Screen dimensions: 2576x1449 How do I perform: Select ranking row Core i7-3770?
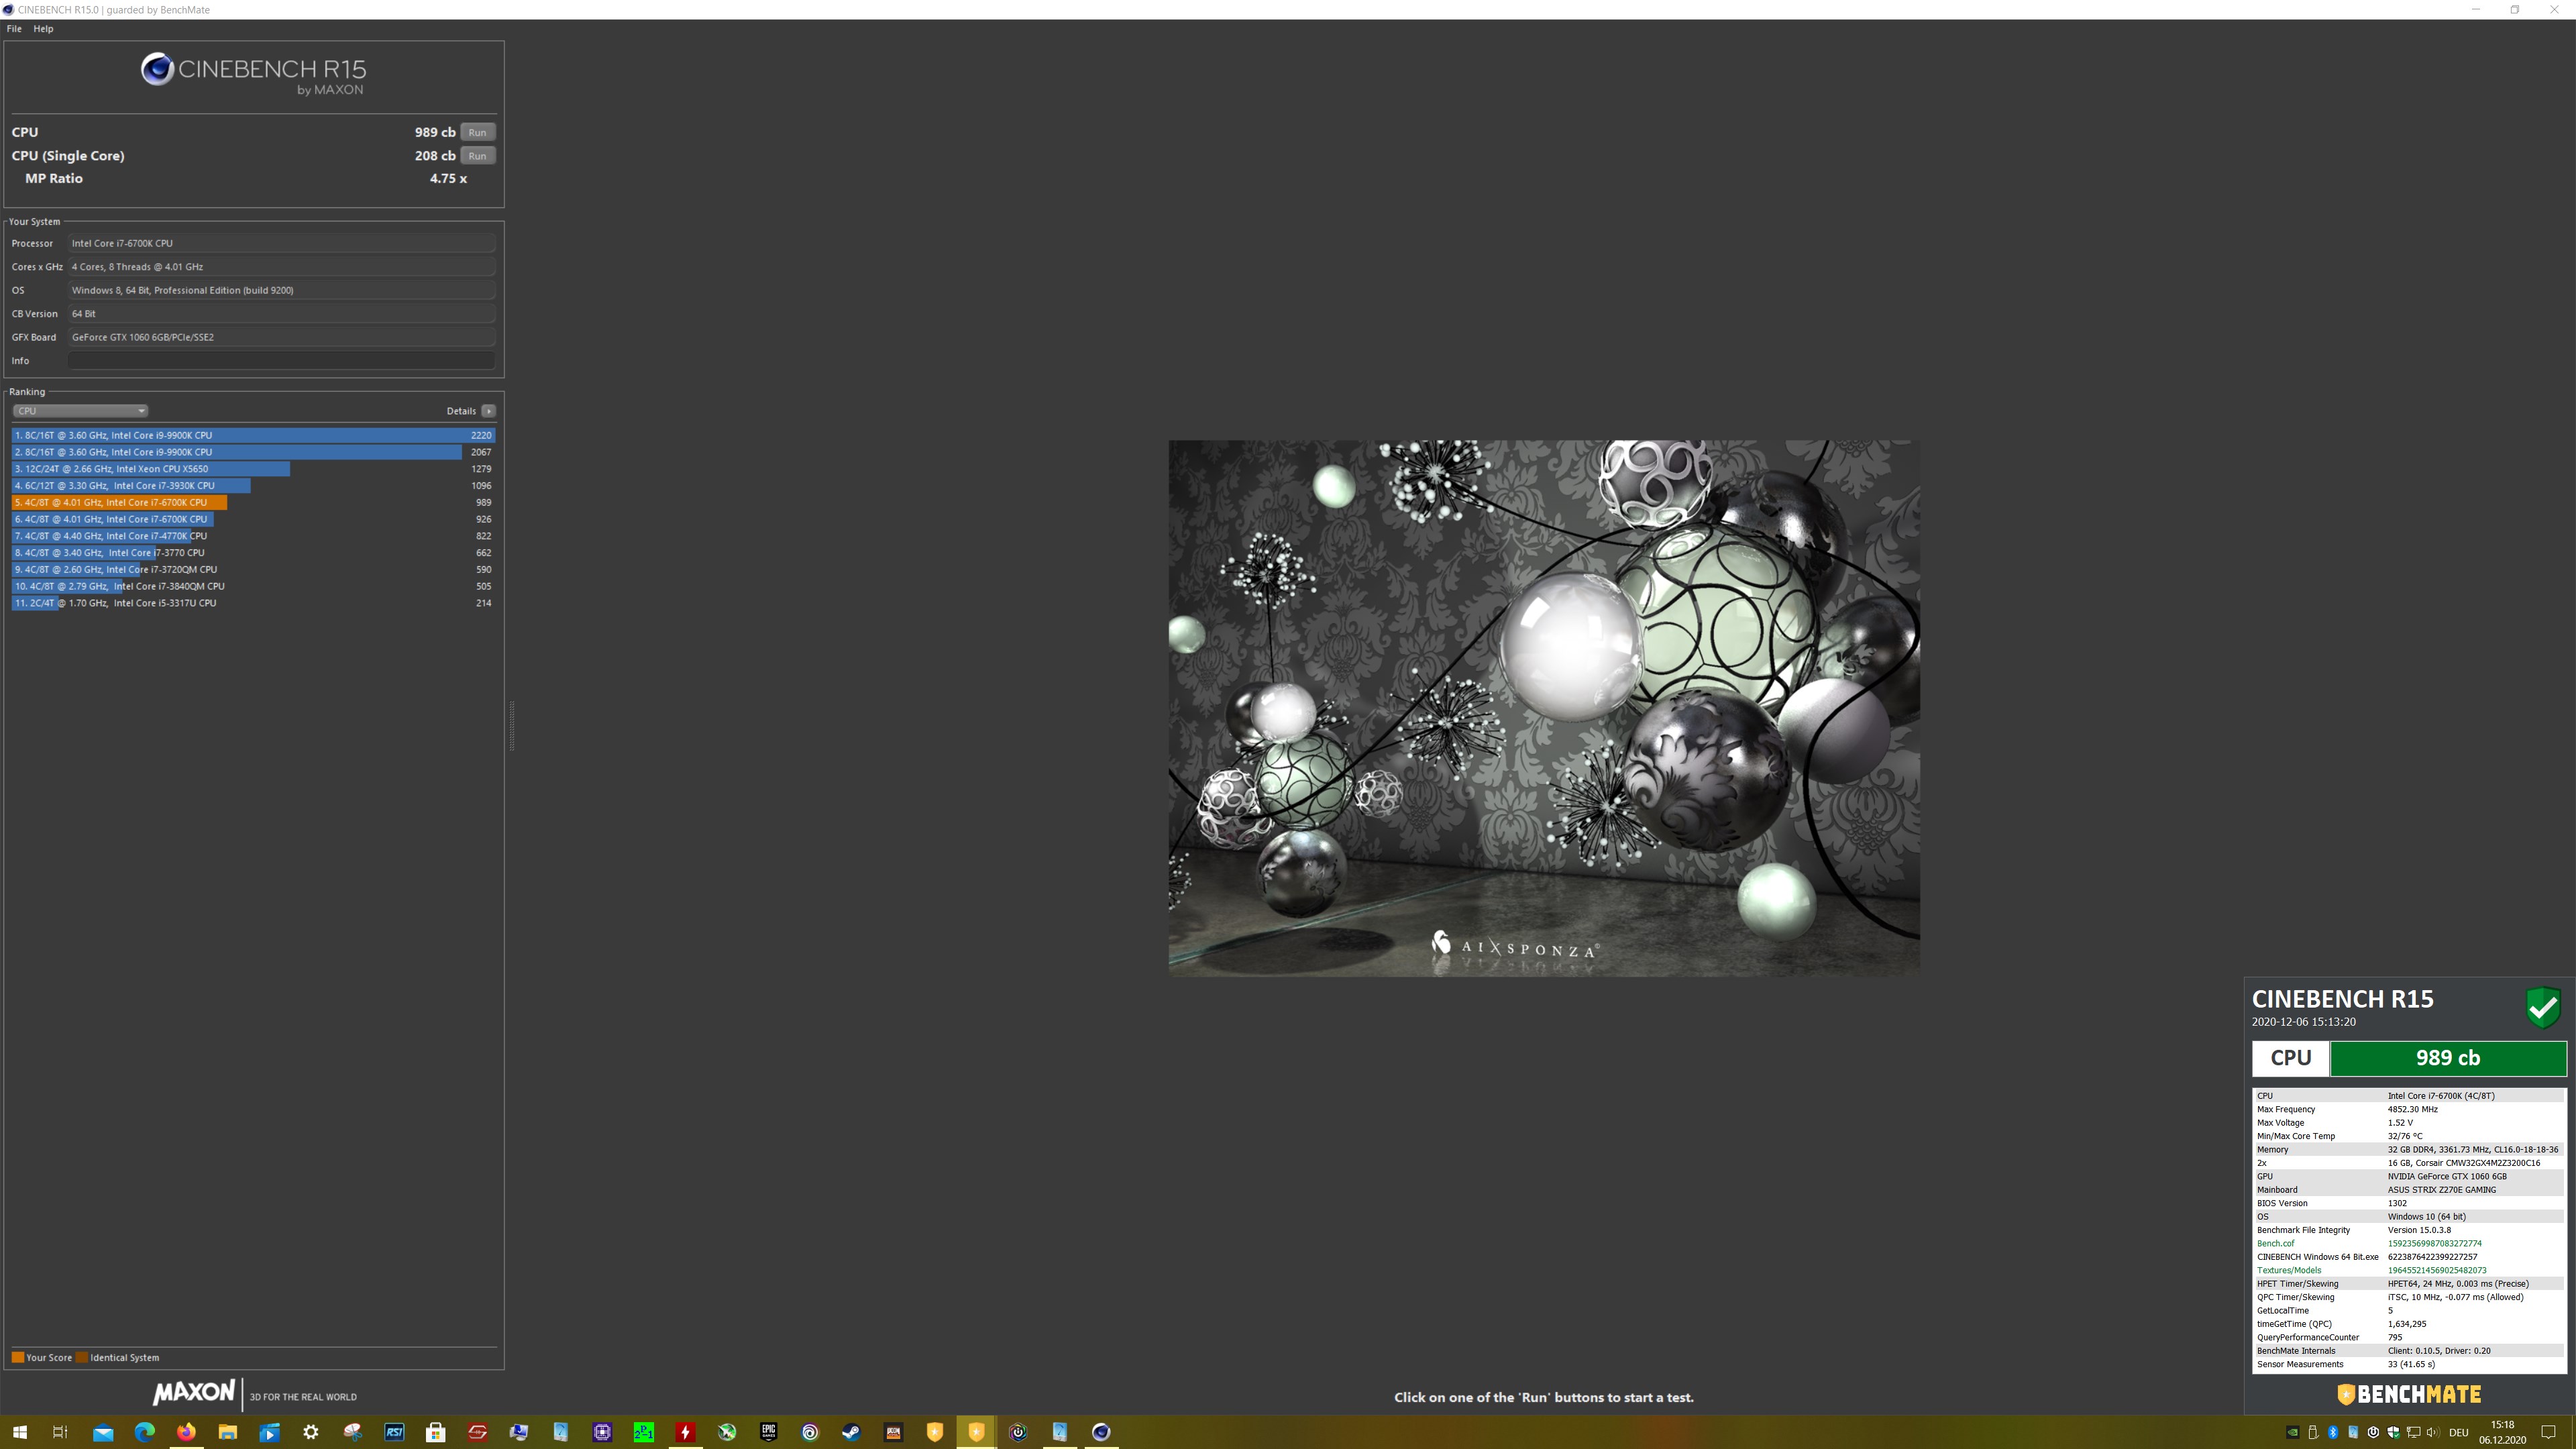pyautogui.click(x=253, y=553)
